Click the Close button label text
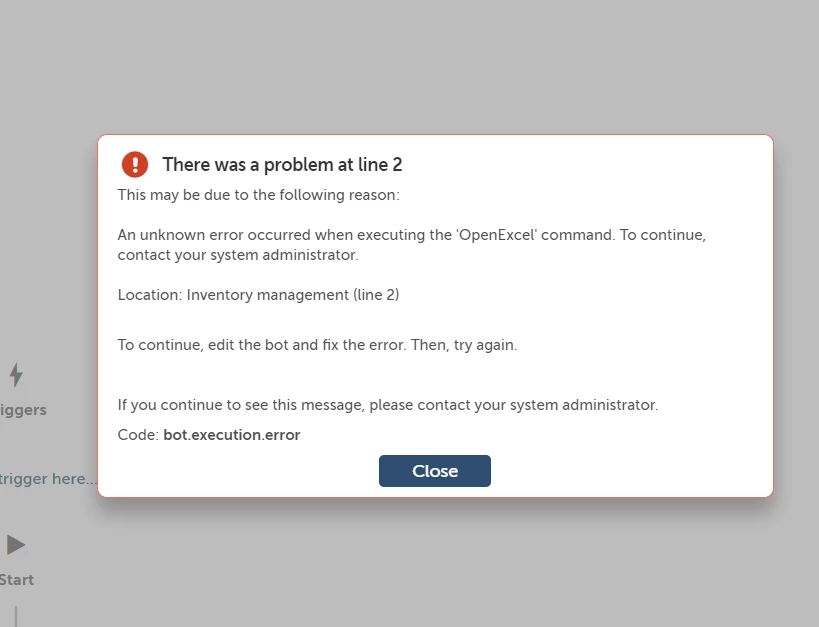 pyautogui.click(x=435, y=471)
